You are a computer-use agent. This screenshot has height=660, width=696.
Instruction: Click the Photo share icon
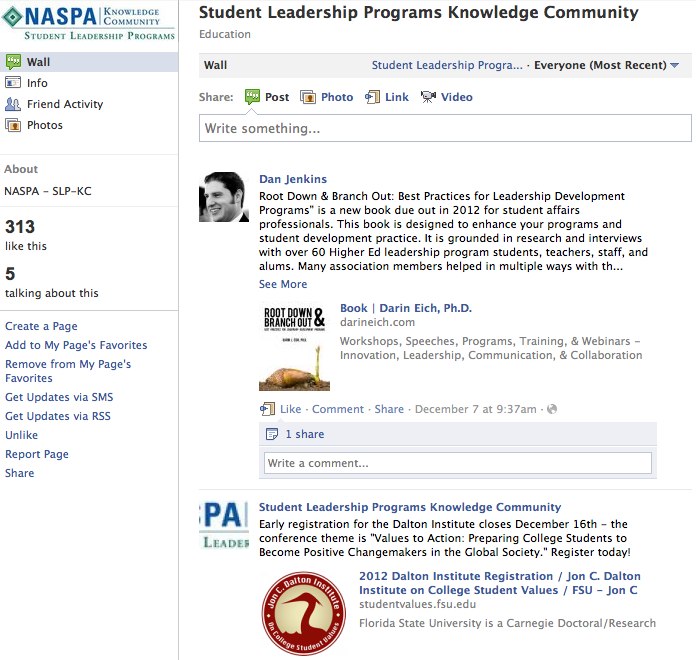[x=308, y=97]
